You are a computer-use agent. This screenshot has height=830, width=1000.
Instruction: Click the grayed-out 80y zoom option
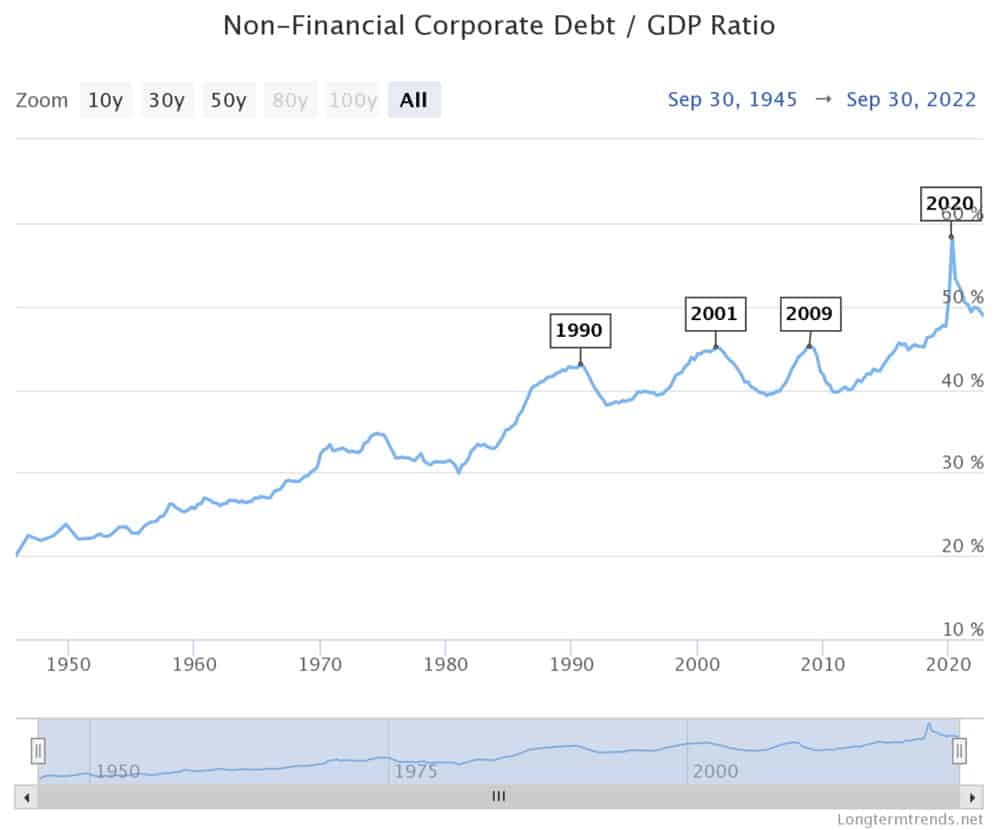290,99
